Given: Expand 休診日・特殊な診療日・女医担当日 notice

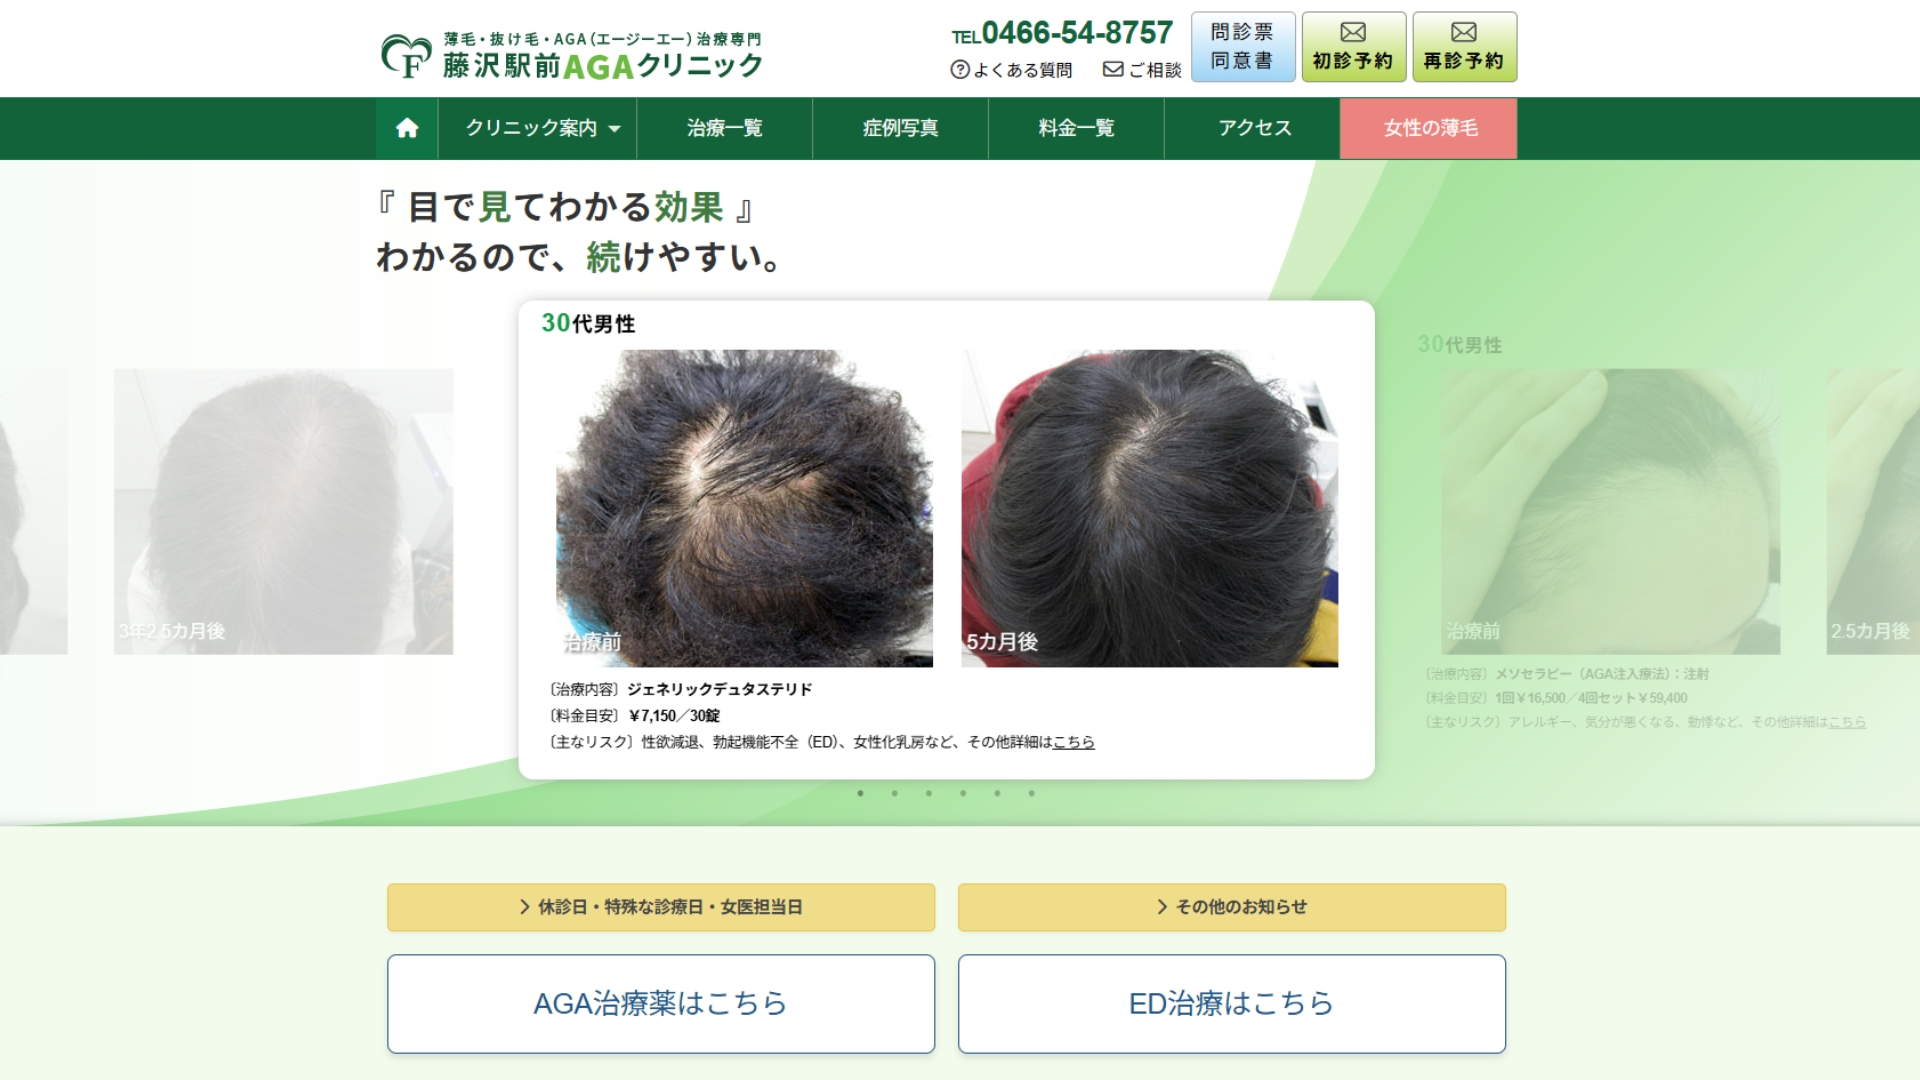Looking at the screenshot, I should pos(661,907).
